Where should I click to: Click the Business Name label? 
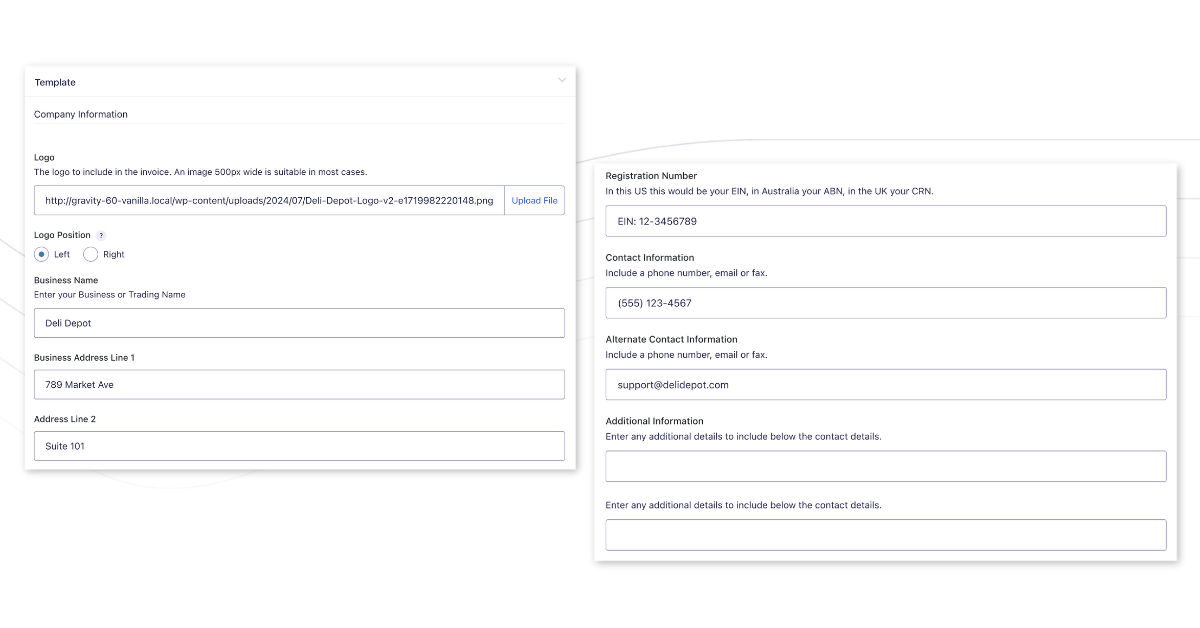point(66,280)
